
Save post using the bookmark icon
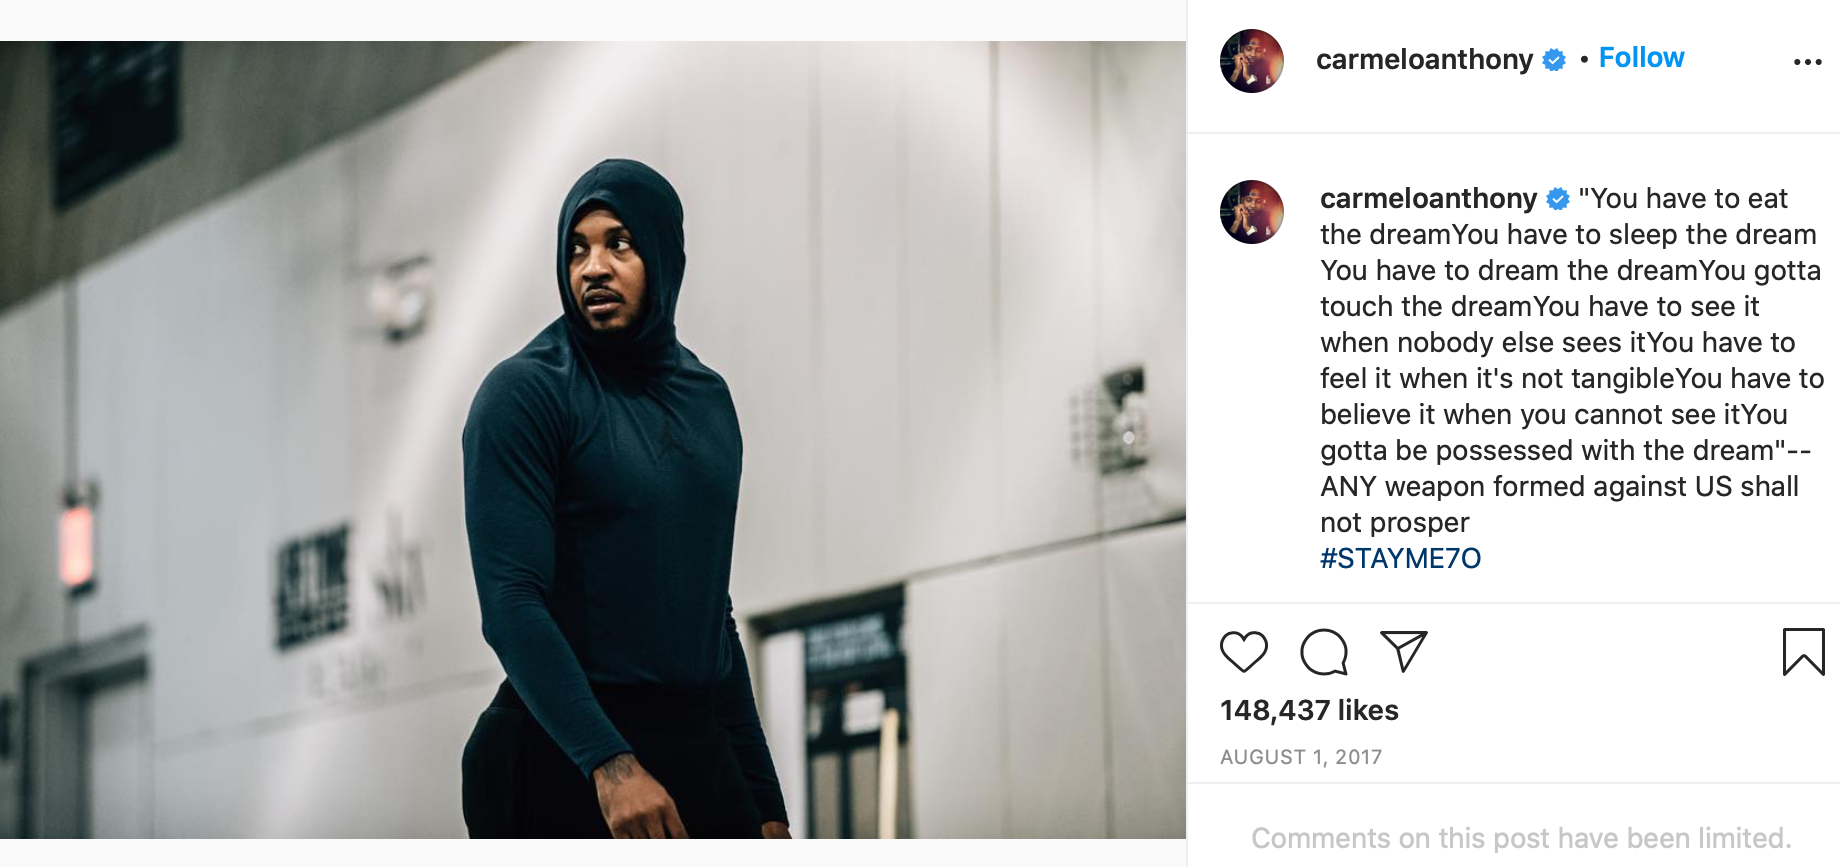coord(1804,652)
